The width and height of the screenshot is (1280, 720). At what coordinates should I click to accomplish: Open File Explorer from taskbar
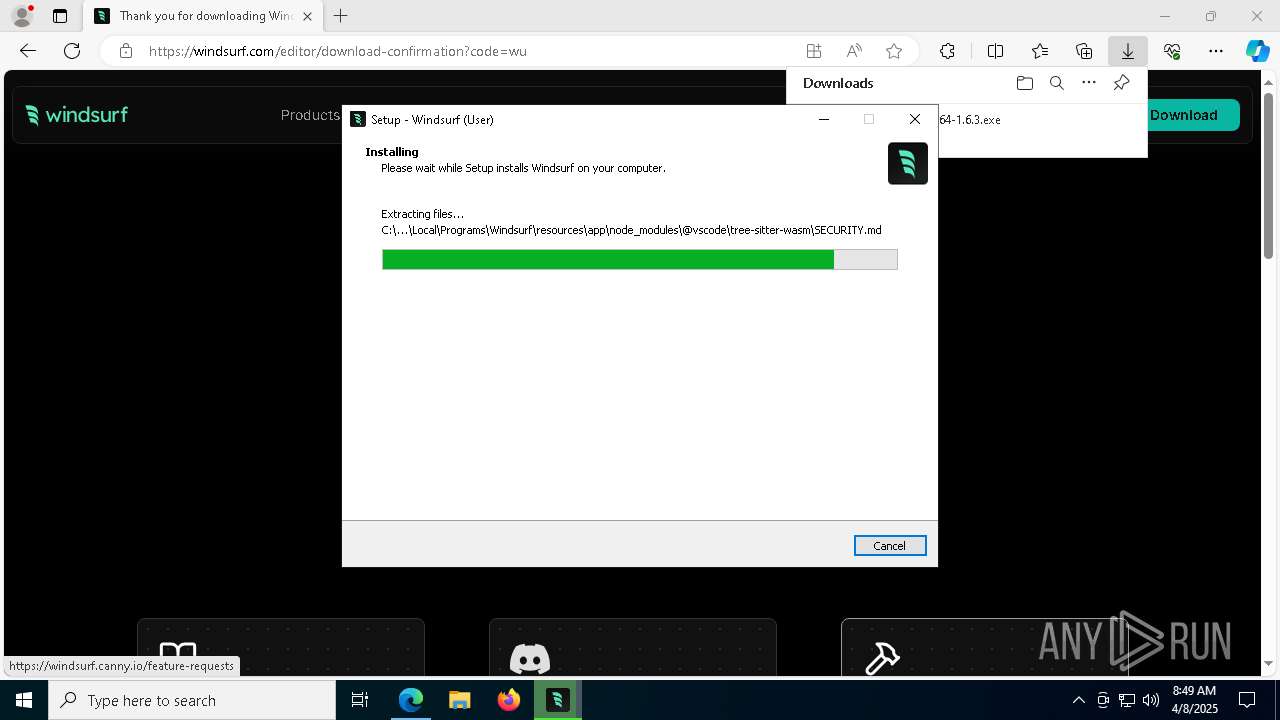tap(459, 700)
